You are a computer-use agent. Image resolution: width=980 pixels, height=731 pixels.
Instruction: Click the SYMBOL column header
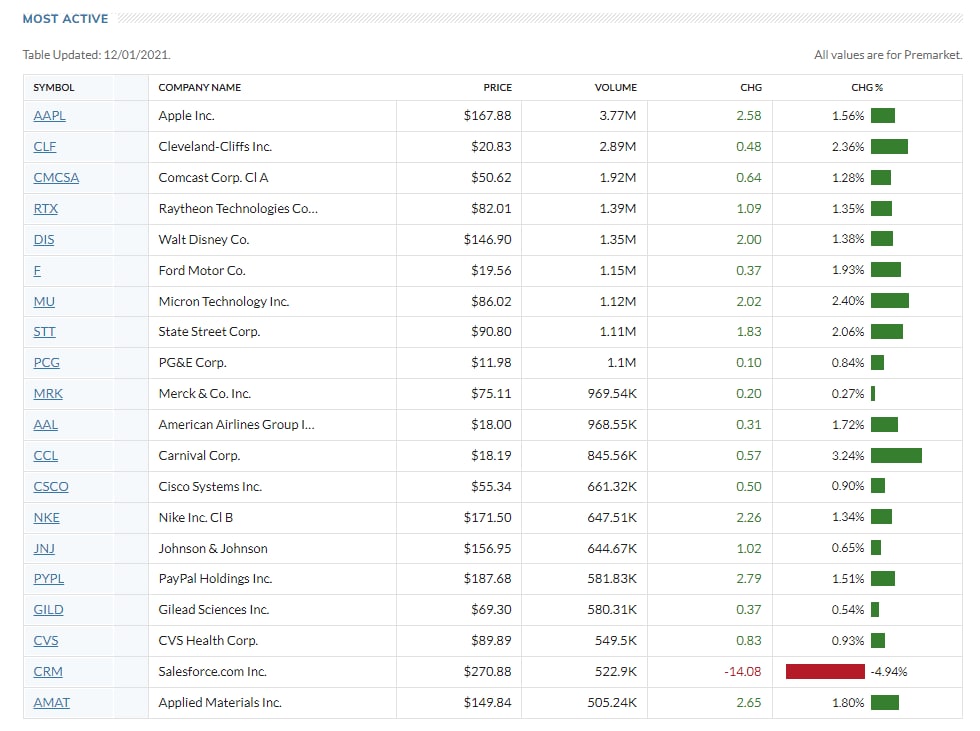point(54,87)
